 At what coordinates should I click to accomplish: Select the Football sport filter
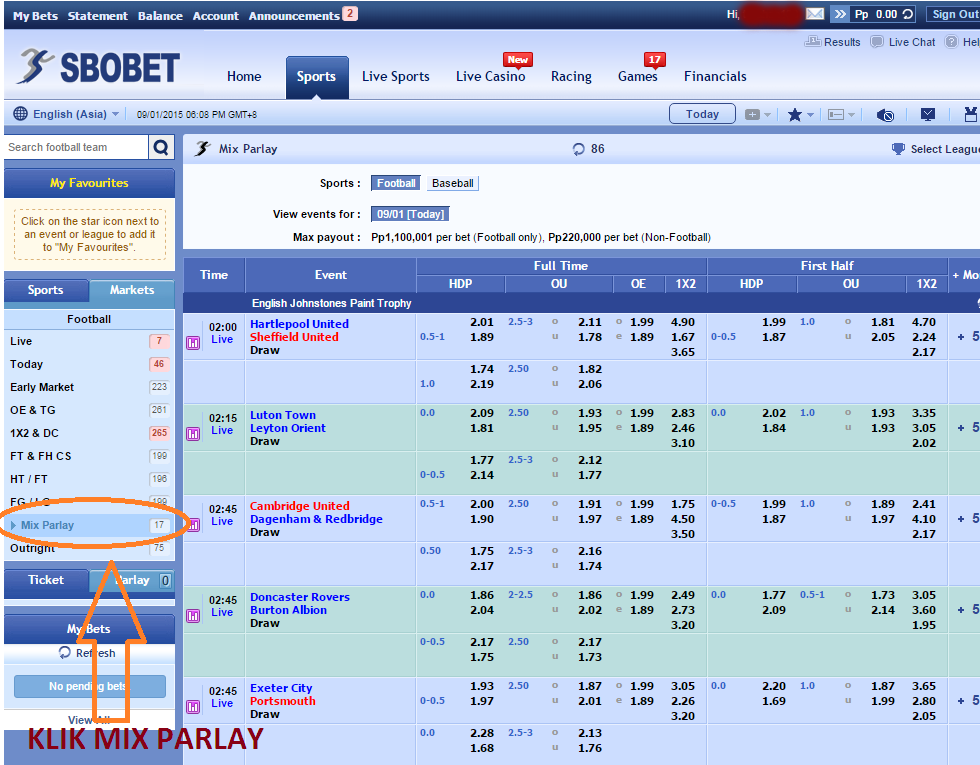[x=396, y=183]
